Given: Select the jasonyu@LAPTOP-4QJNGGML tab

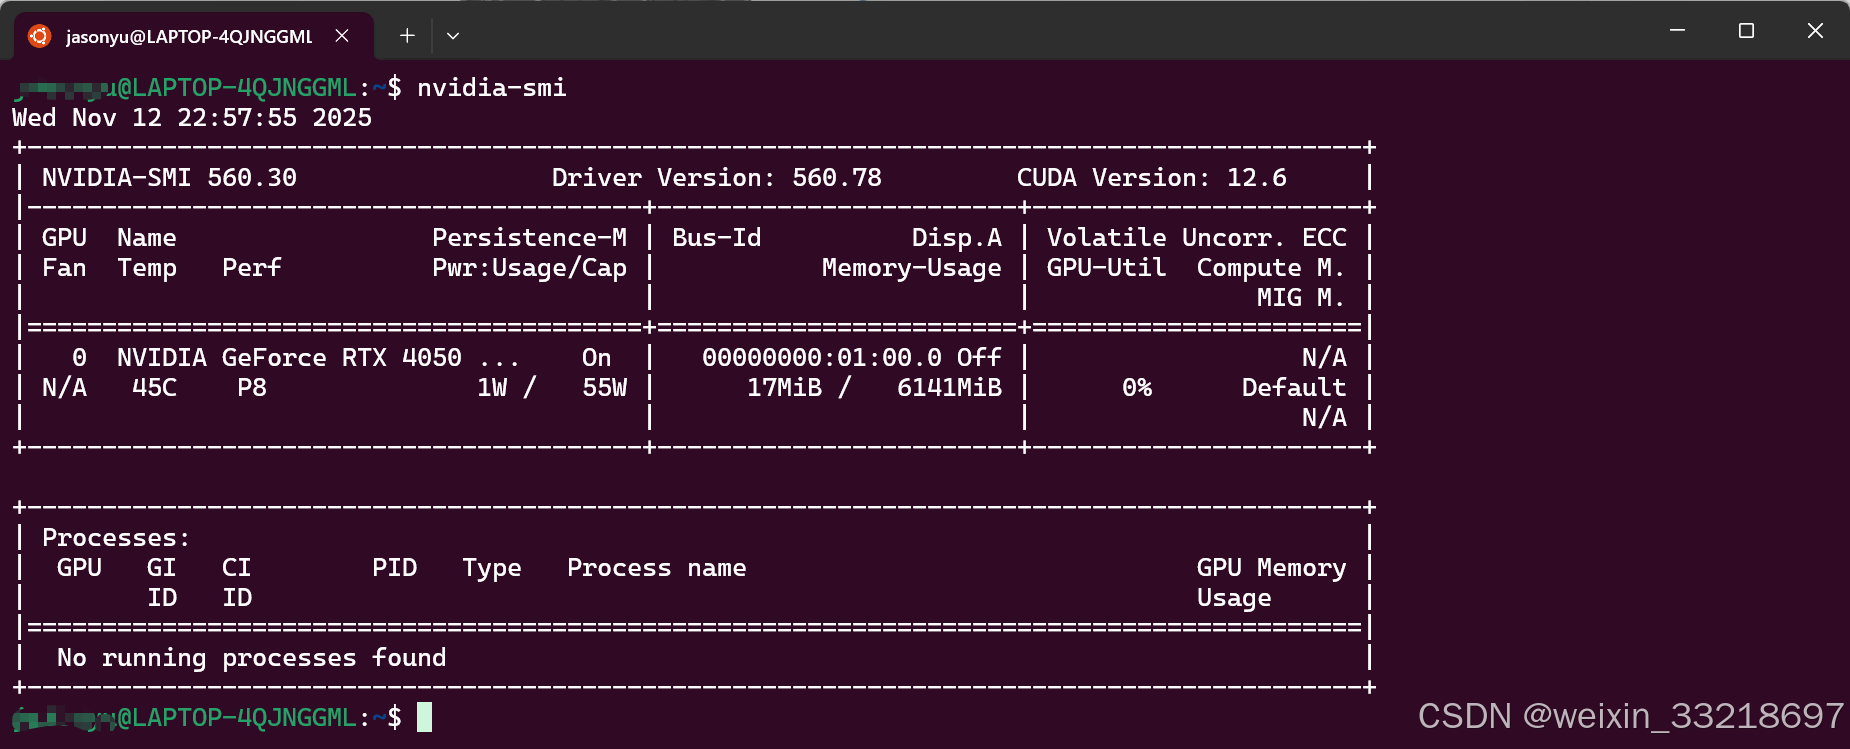Looking at the screenshot, I should point(194,36).
